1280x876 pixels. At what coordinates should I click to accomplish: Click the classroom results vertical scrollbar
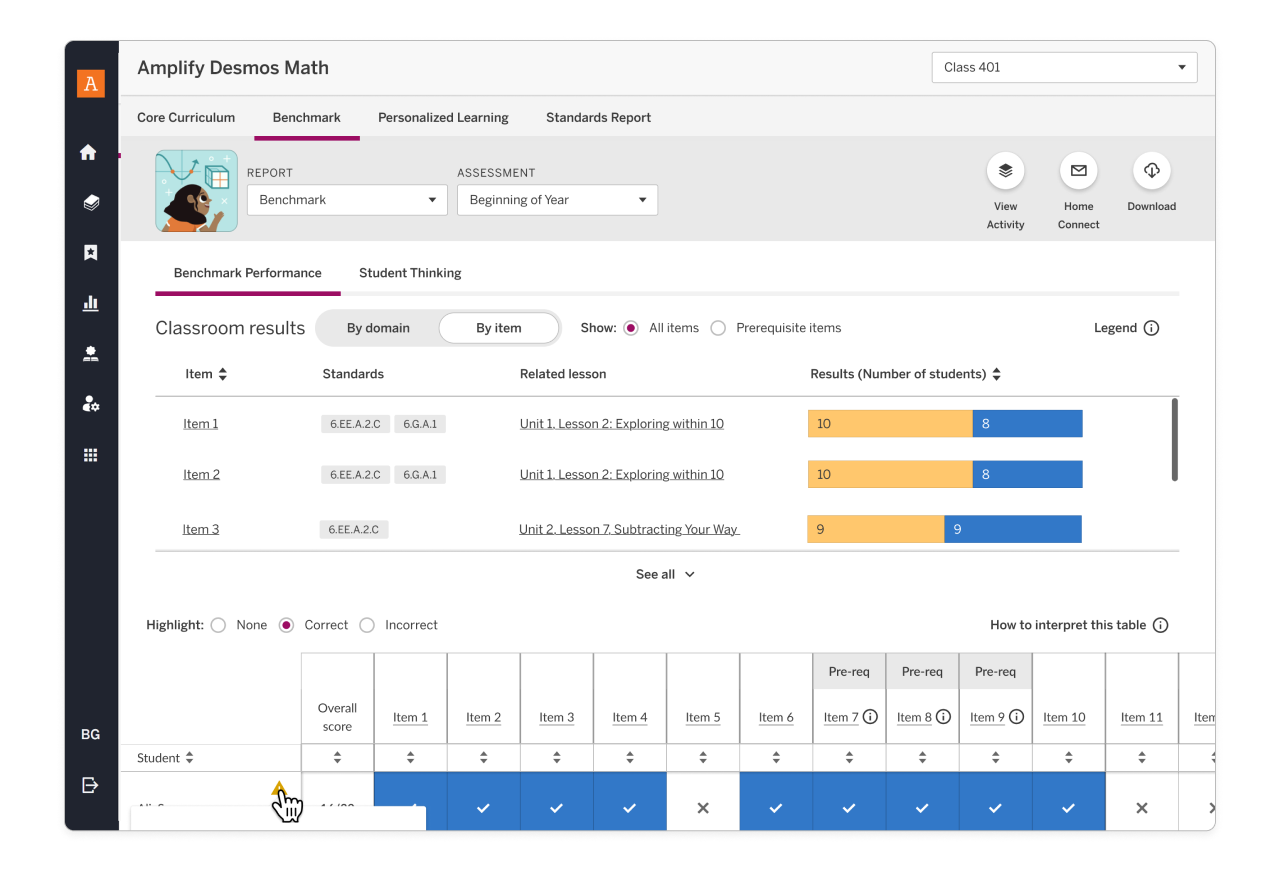[x=1174, y=440]
